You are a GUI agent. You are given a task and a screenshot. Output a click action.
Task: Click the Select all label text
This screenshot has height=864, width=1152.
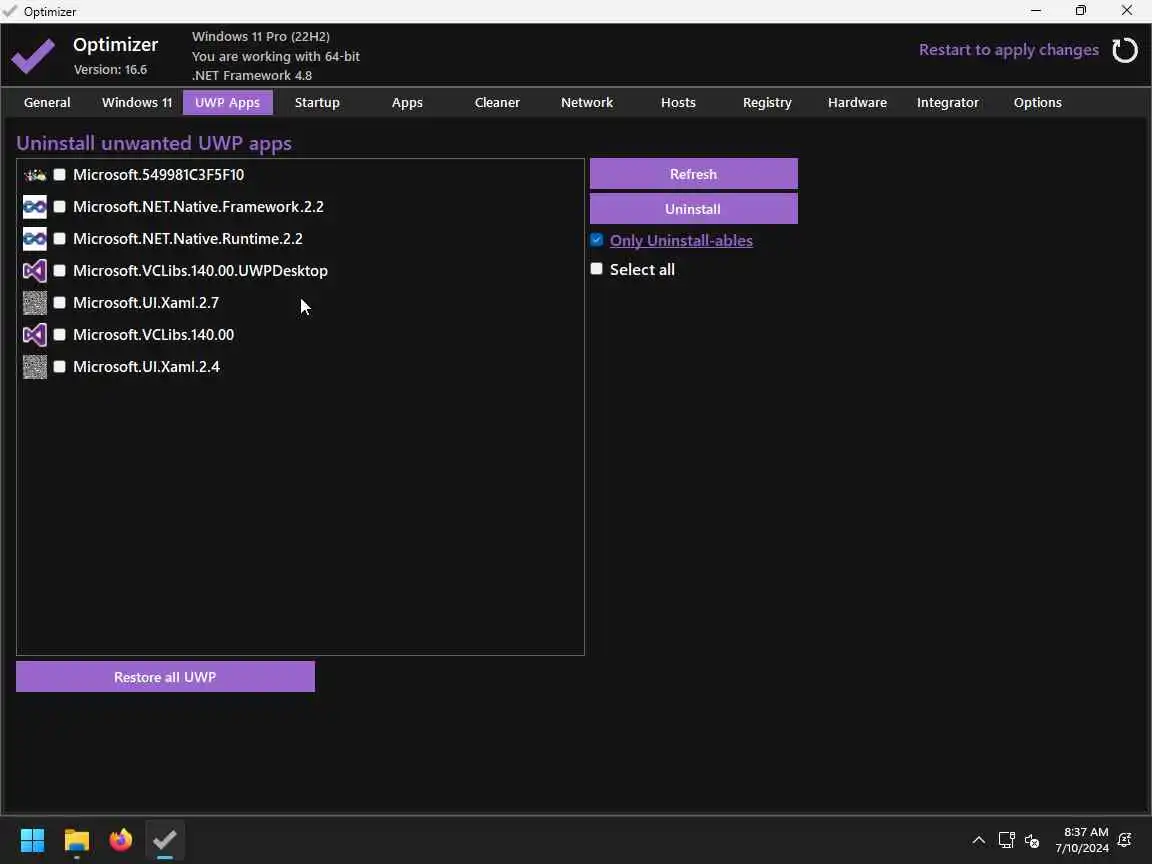[x=642, y=270]
